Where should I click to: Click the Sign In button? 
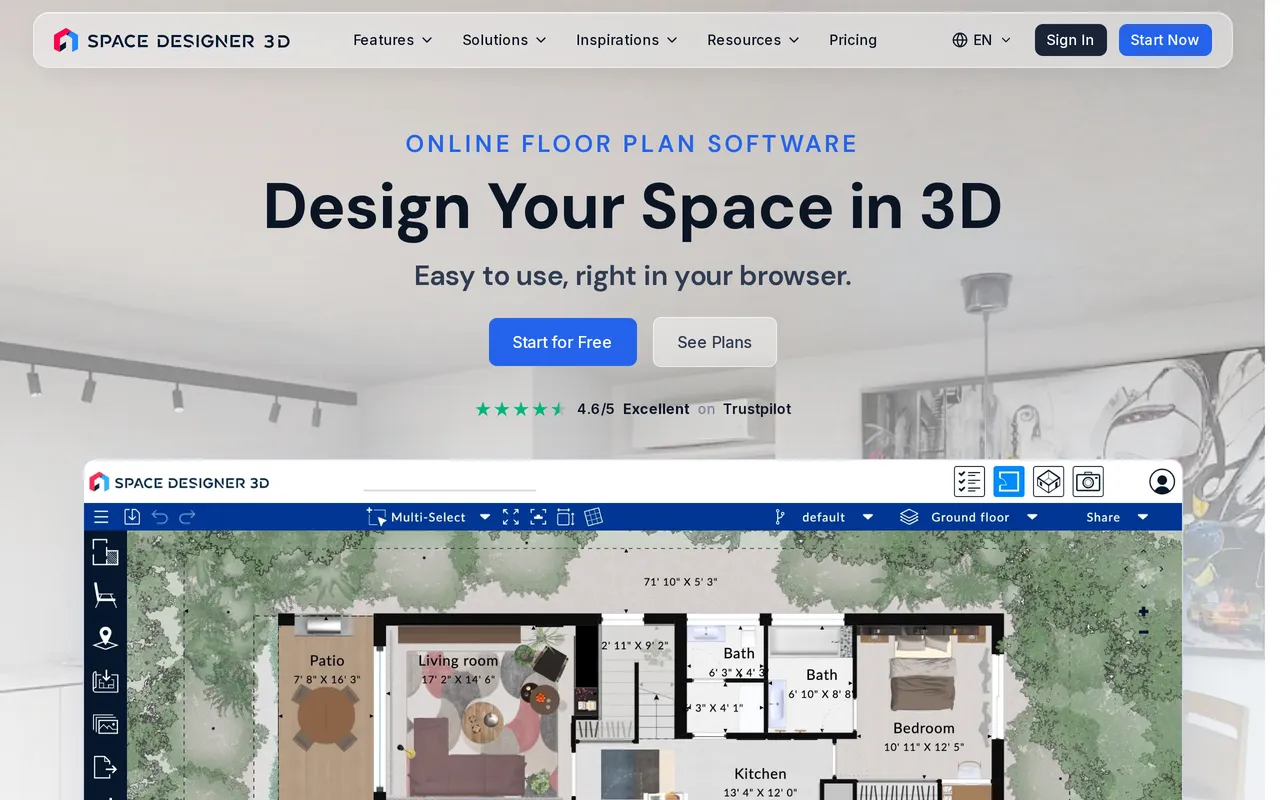1070,40
